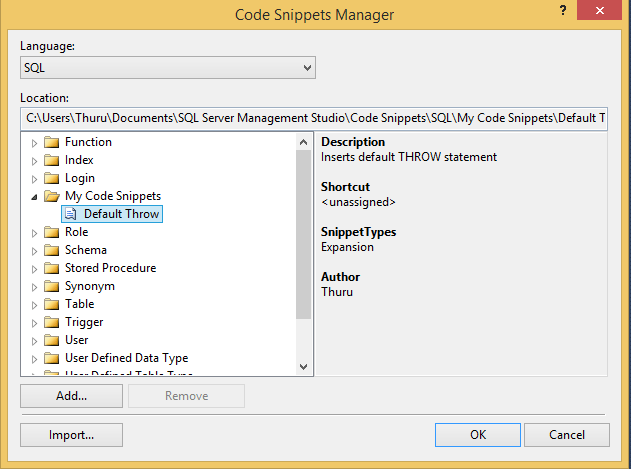Confirm with the OK button
This screenshot has height=469, width=631.
tap(478, 435)
